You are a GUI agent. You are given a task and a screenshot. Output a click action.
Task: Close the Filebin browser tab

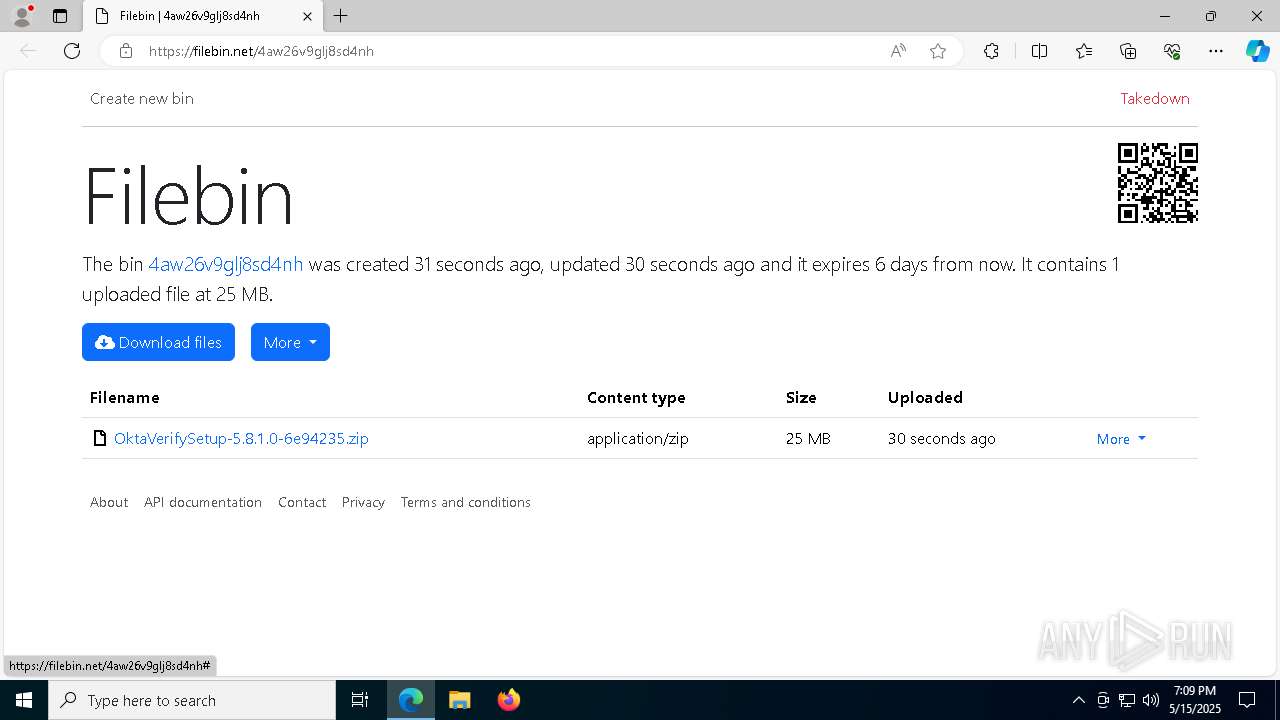307,16
